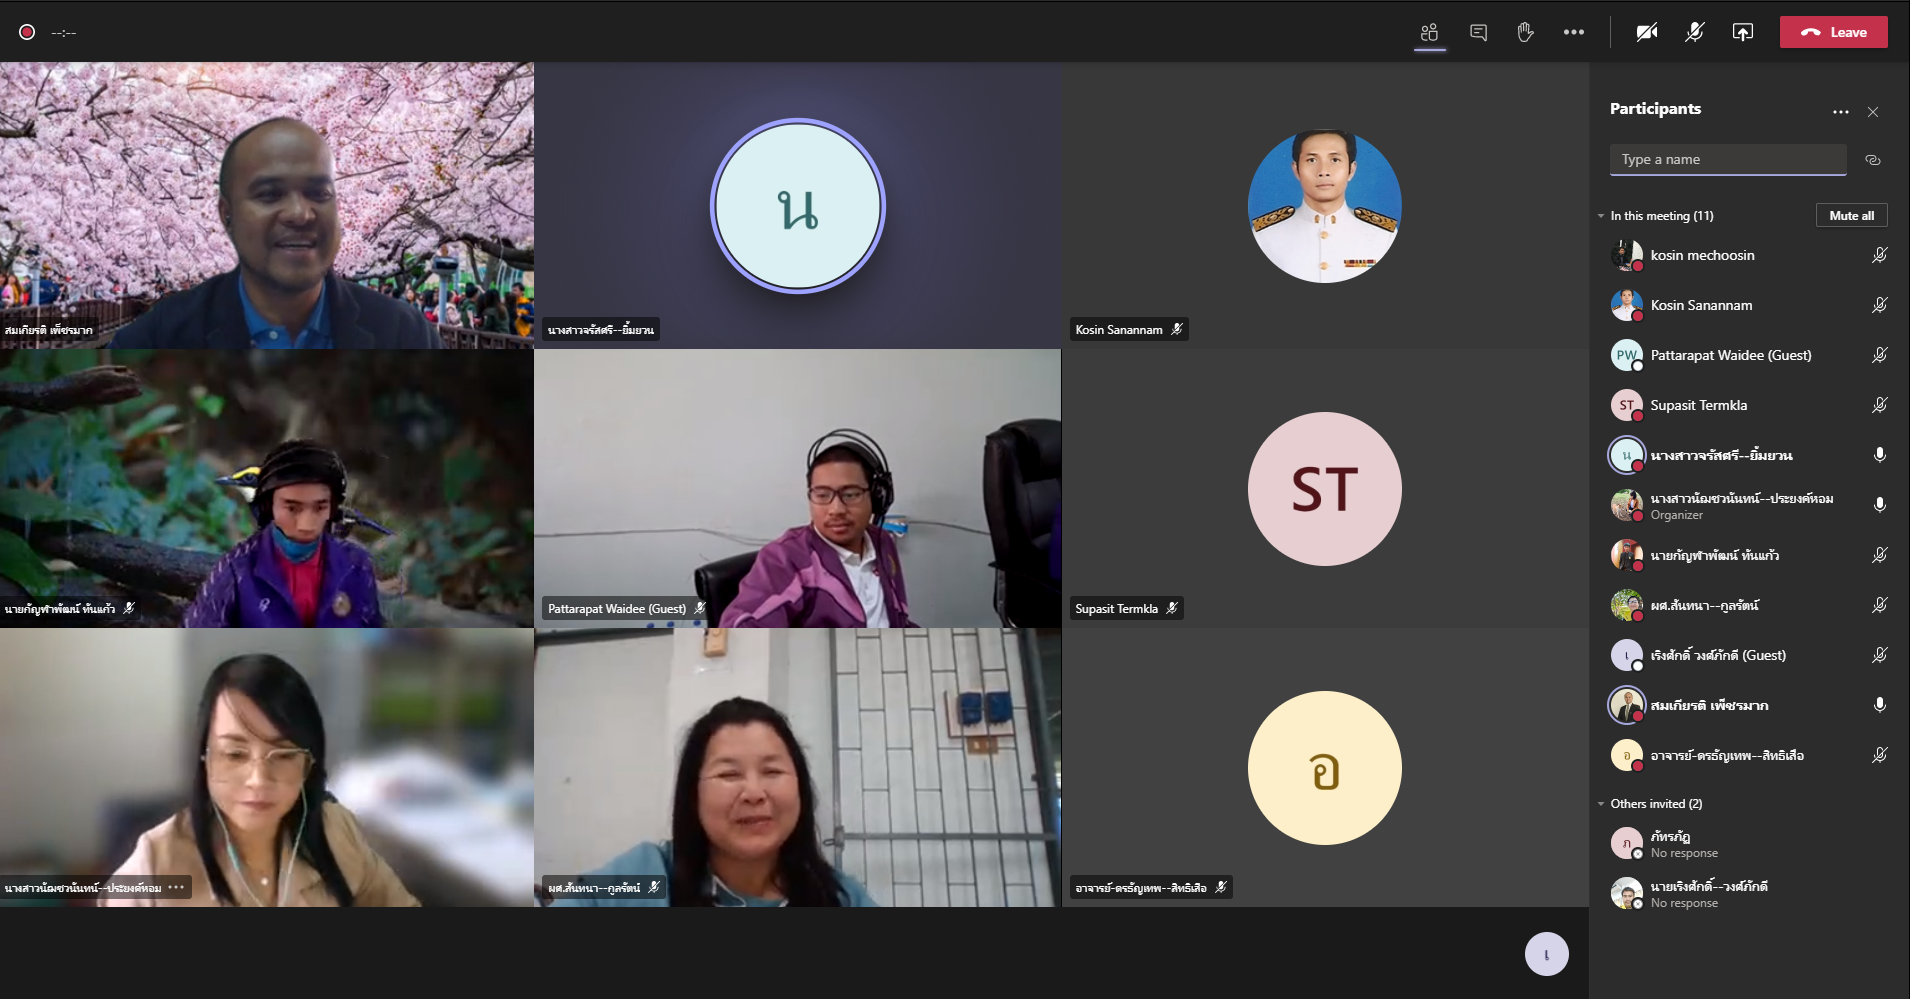Select Supasit Termkla in participants list
Screen dimensions: 1910x999
[1698, 405]
